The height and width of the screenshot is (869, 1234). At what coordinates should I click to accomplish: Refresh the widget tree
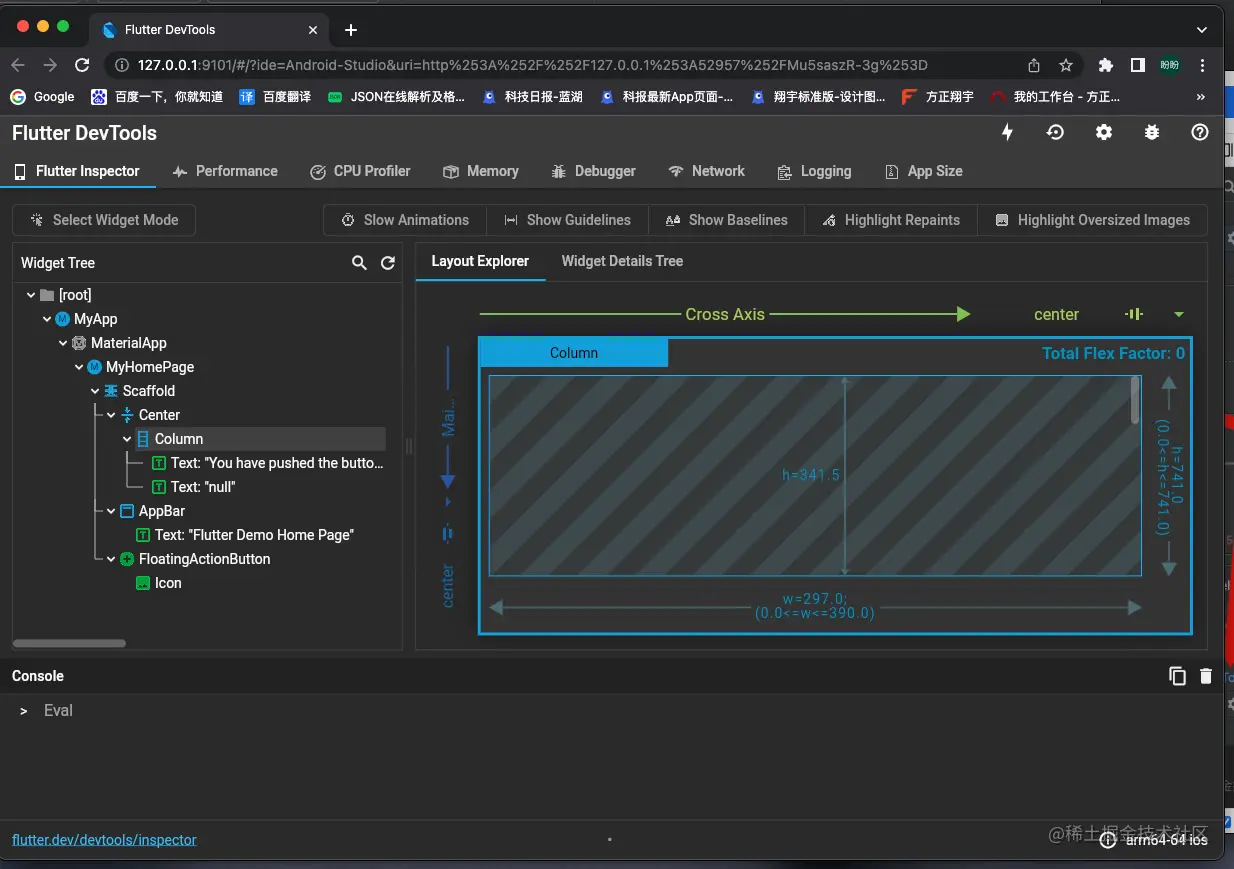[x=388, y=263]
